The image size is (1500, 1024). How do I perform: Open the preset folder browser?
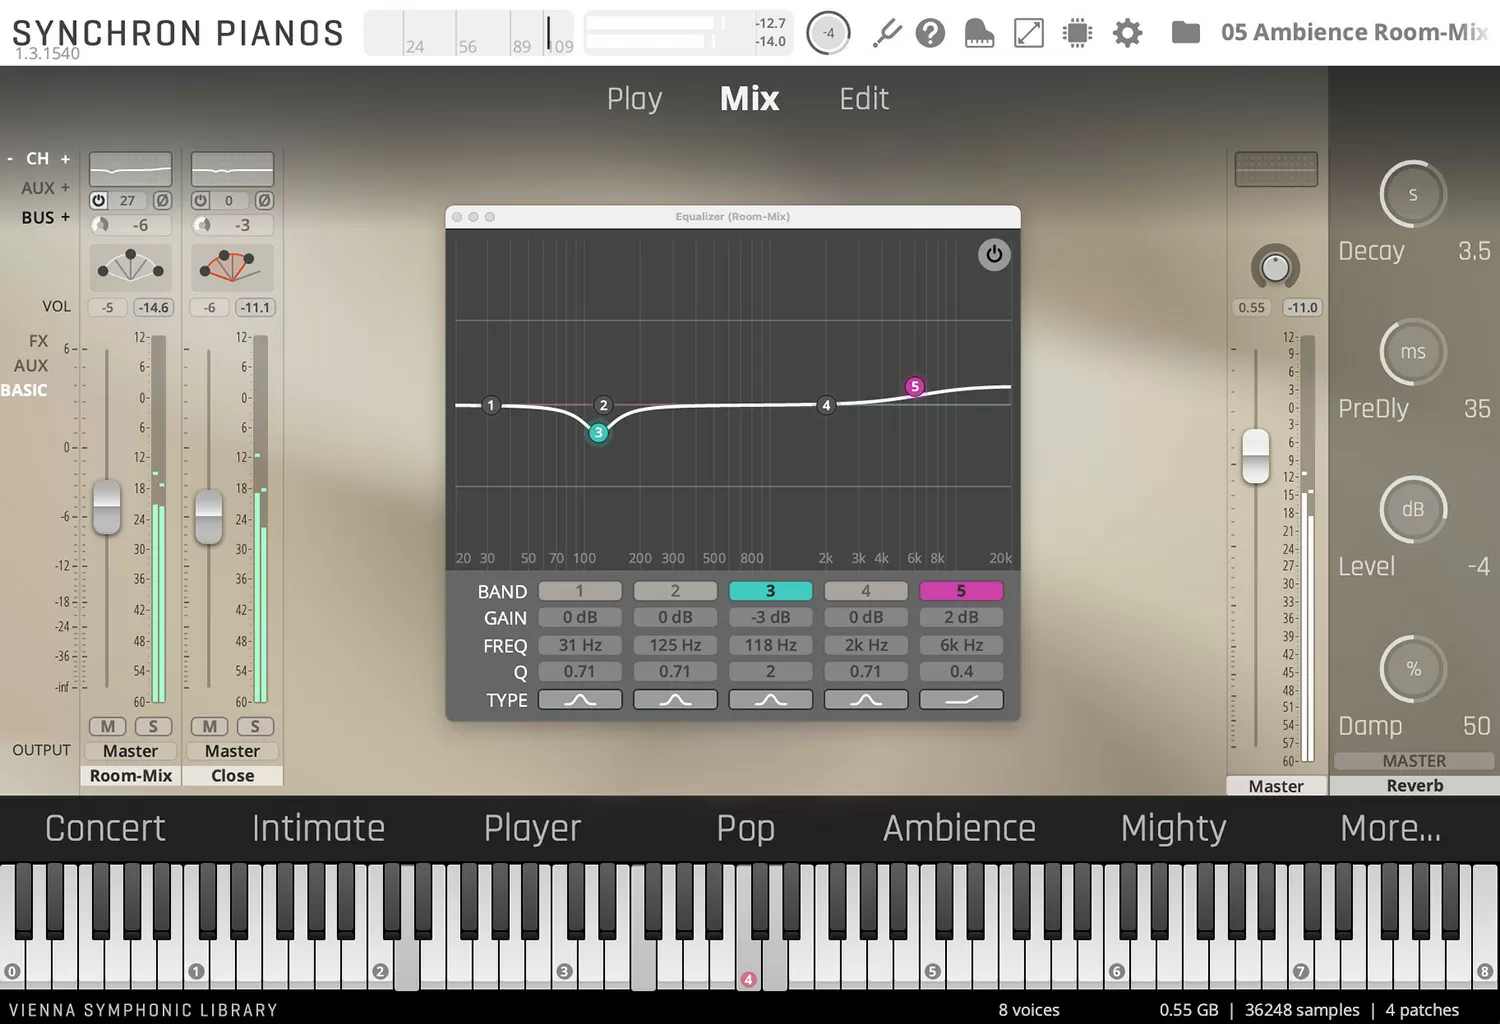1185,32
